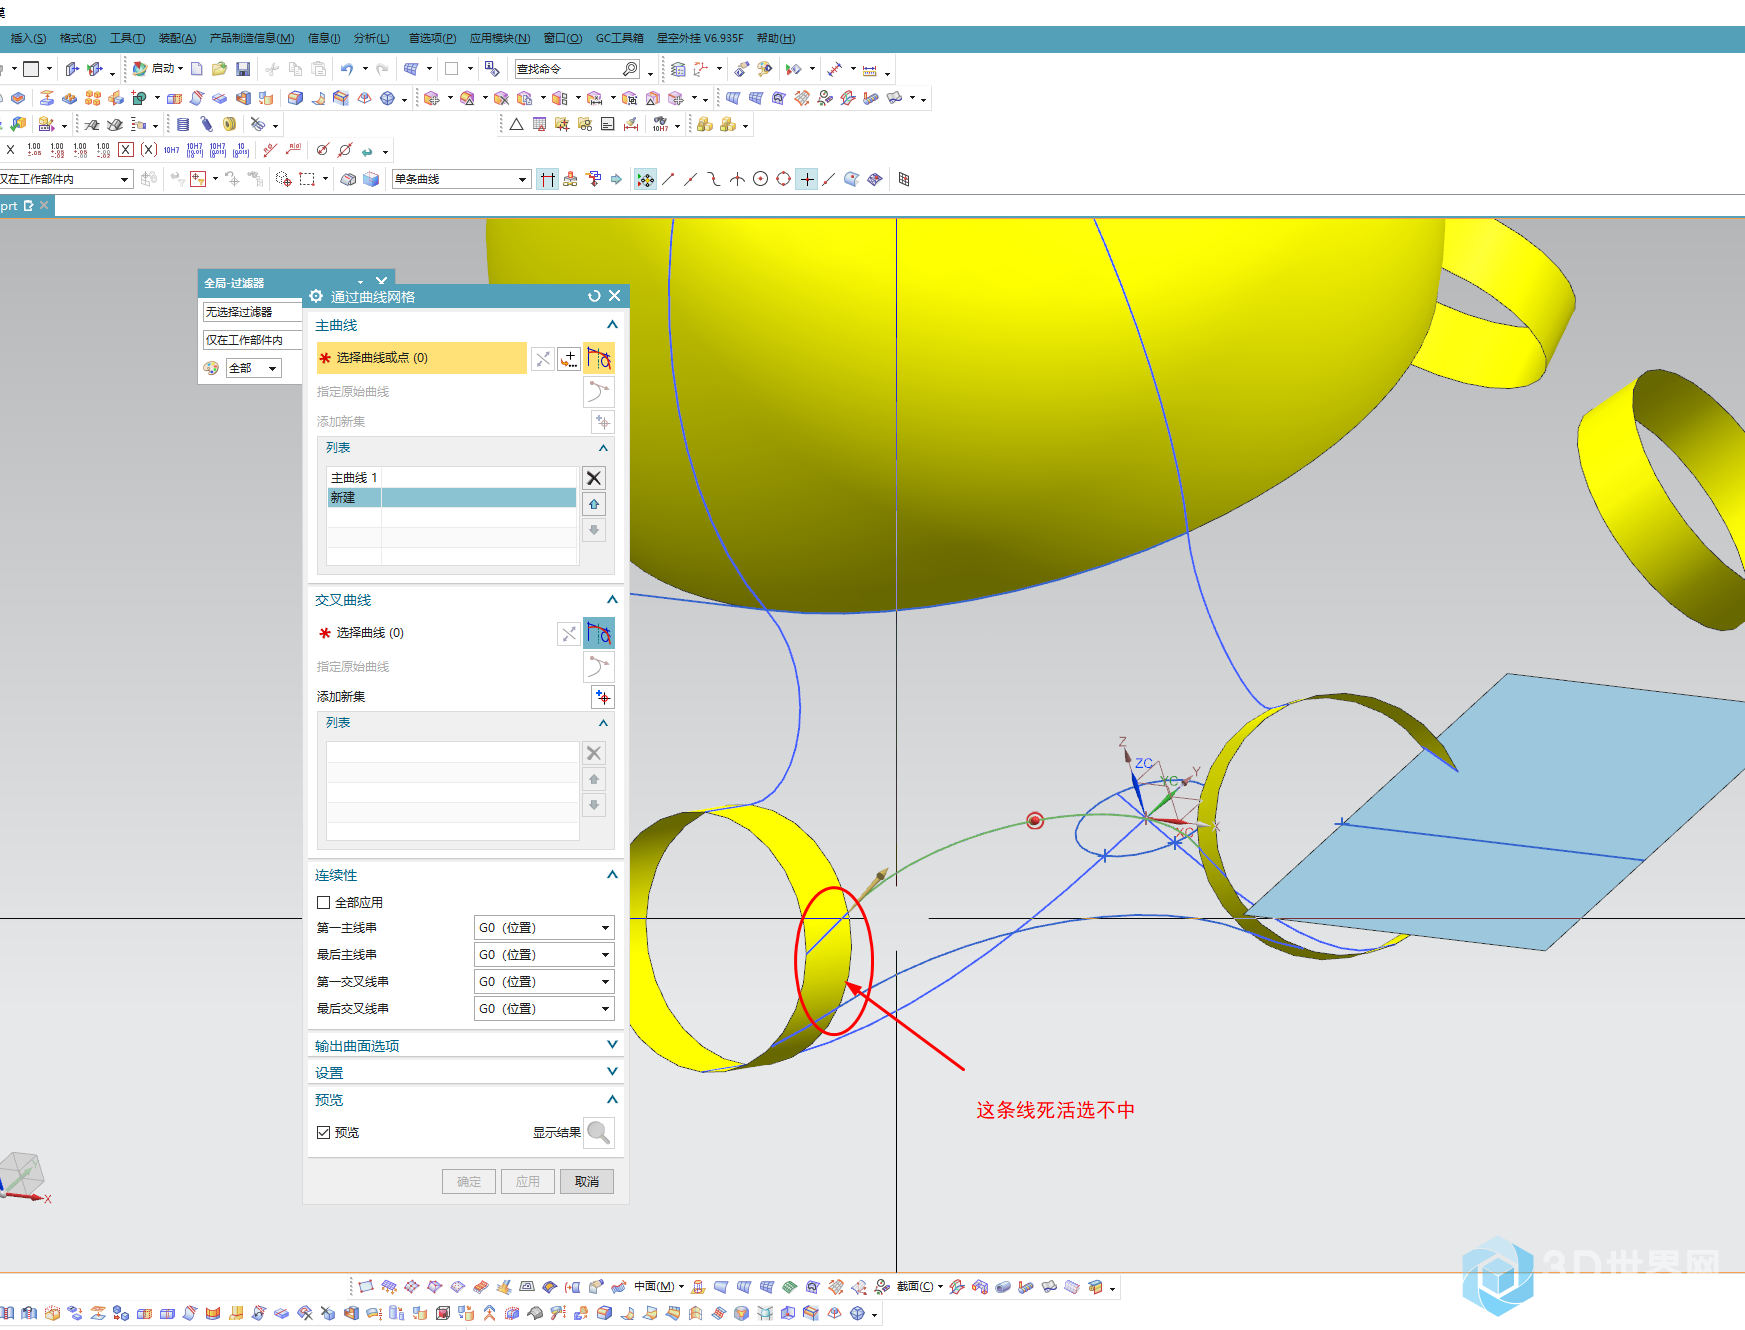
Task: Open the Single Curve rule dropdown
Action: pyautogui.click(x=461, y=179)
